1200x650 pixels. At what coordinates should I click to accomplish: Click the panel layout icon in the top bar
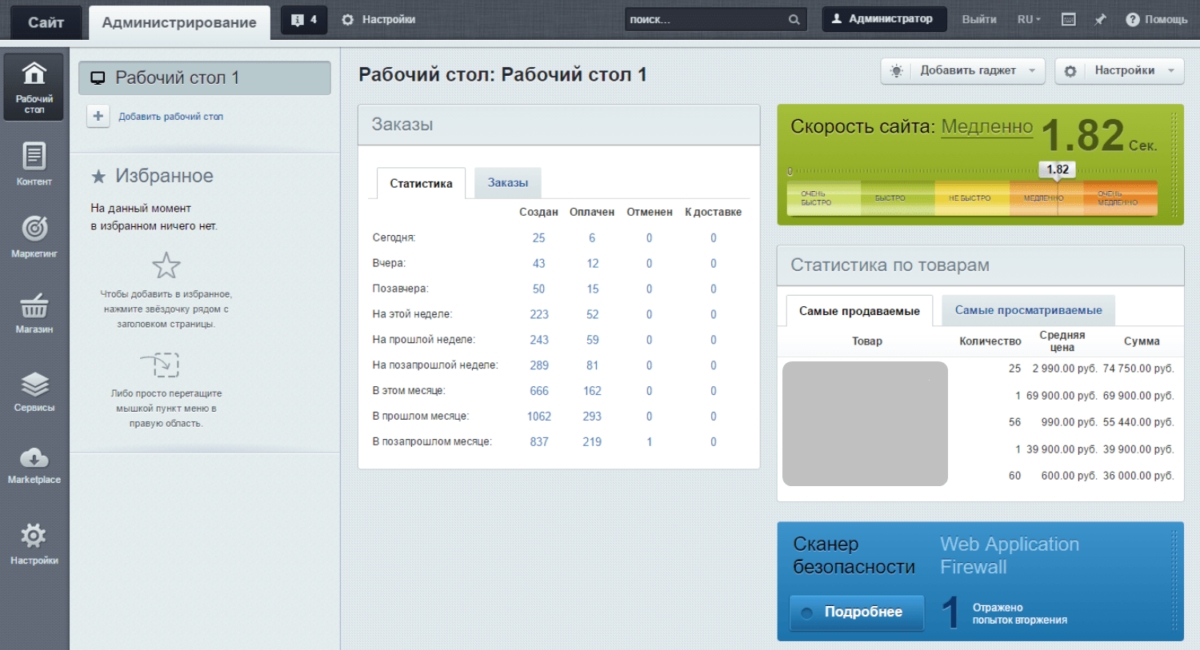1069,19
